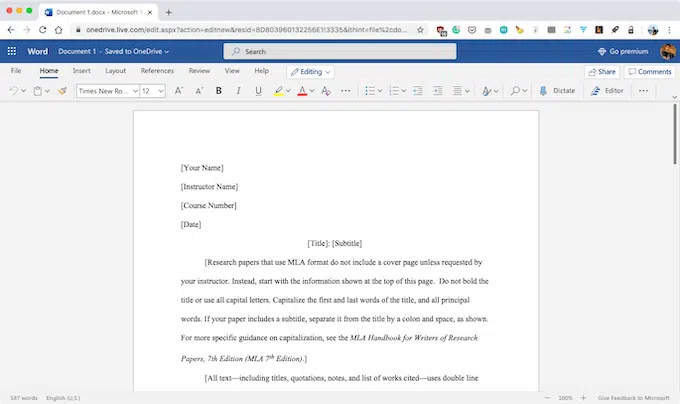Open a new browser tab

169,12
